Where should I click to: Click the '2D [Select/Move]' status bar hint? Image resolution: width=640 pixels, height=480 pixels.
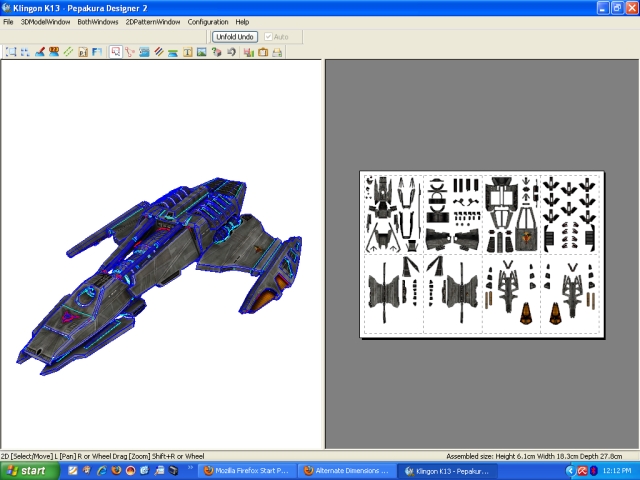pos(102,456)
